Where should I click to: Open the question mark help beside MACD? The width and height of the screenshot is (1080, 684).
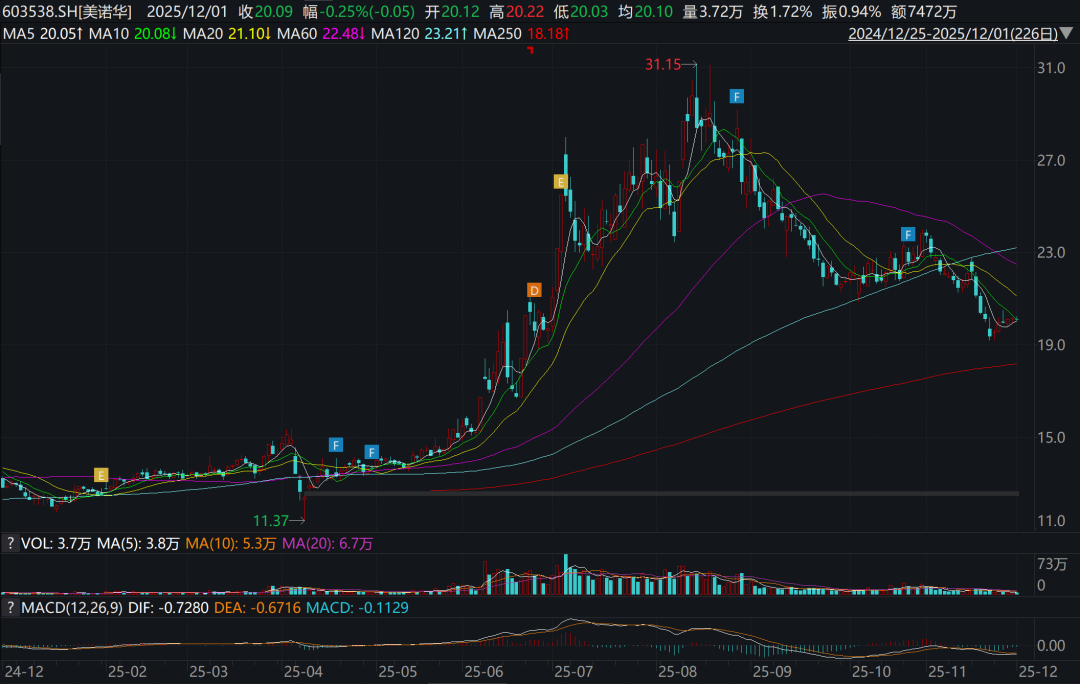point(10,608)
